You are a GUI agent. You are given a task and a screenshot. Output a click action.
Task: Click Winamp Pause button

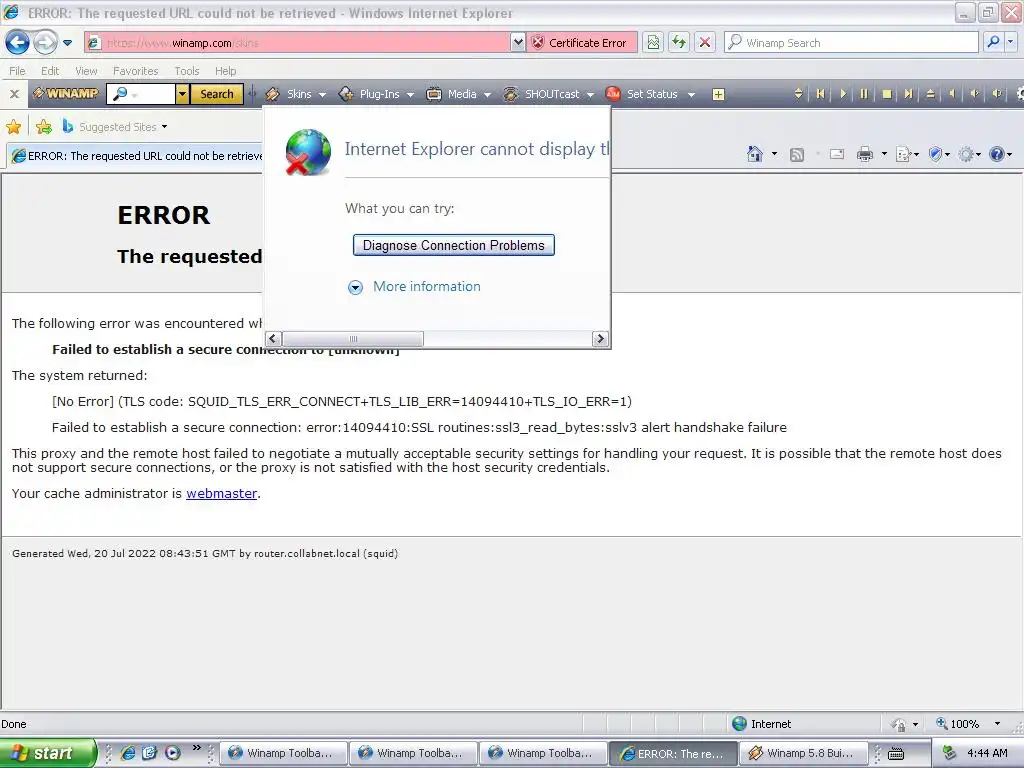pos(864,94)
